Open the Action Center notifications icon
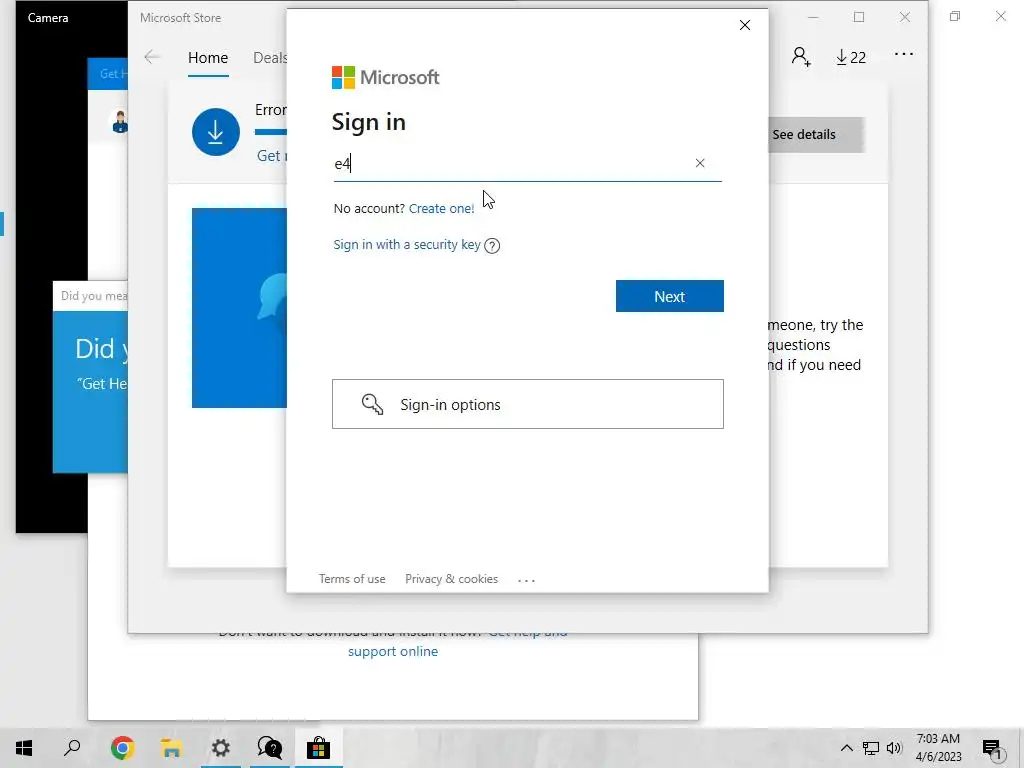Screen dimensions: 1024x768 991,748
